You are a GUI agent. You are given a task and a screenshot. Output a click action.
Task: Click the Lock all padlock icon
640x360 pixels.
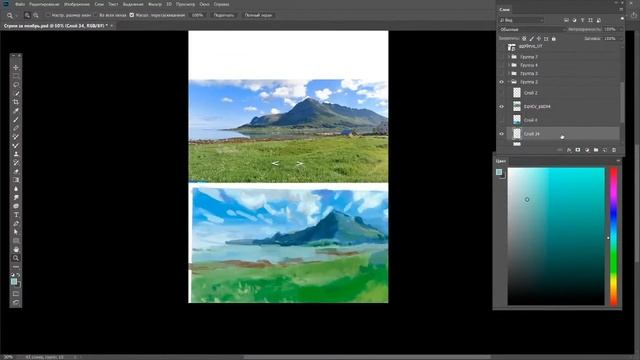[x=554, y=38]
